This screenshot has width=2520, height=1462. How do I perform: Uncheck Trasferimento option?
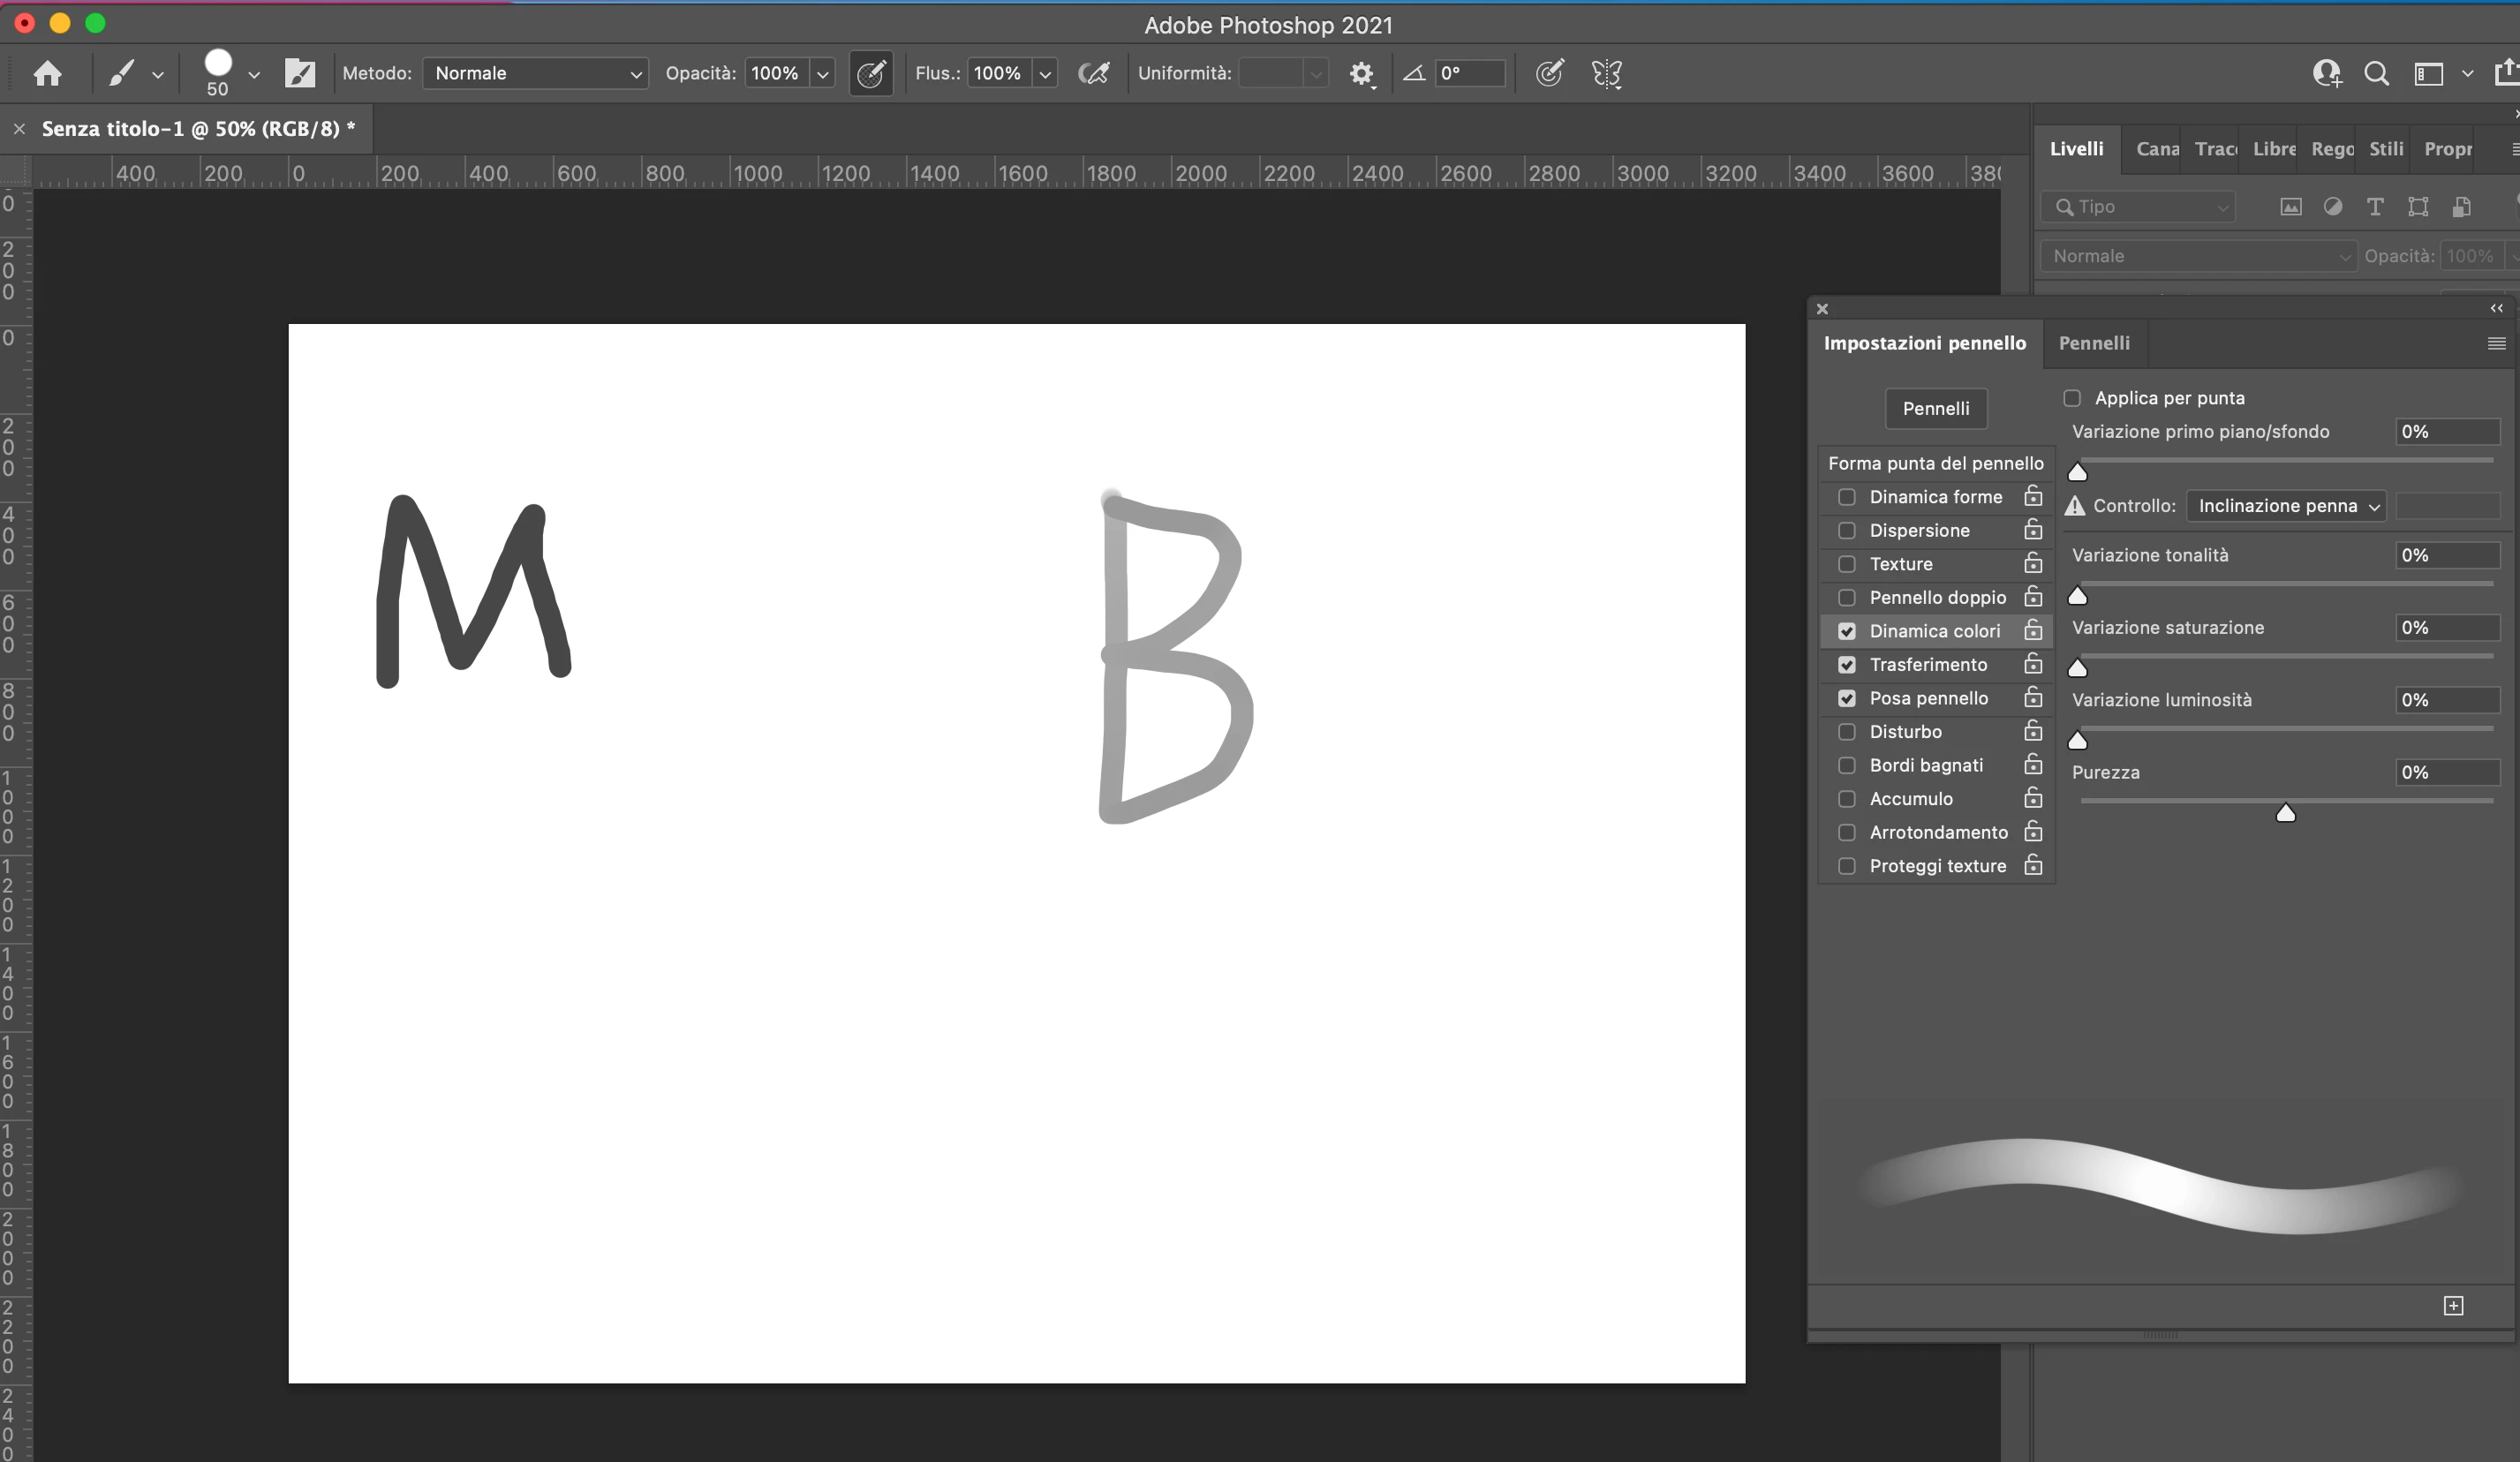coord(1847,665)
